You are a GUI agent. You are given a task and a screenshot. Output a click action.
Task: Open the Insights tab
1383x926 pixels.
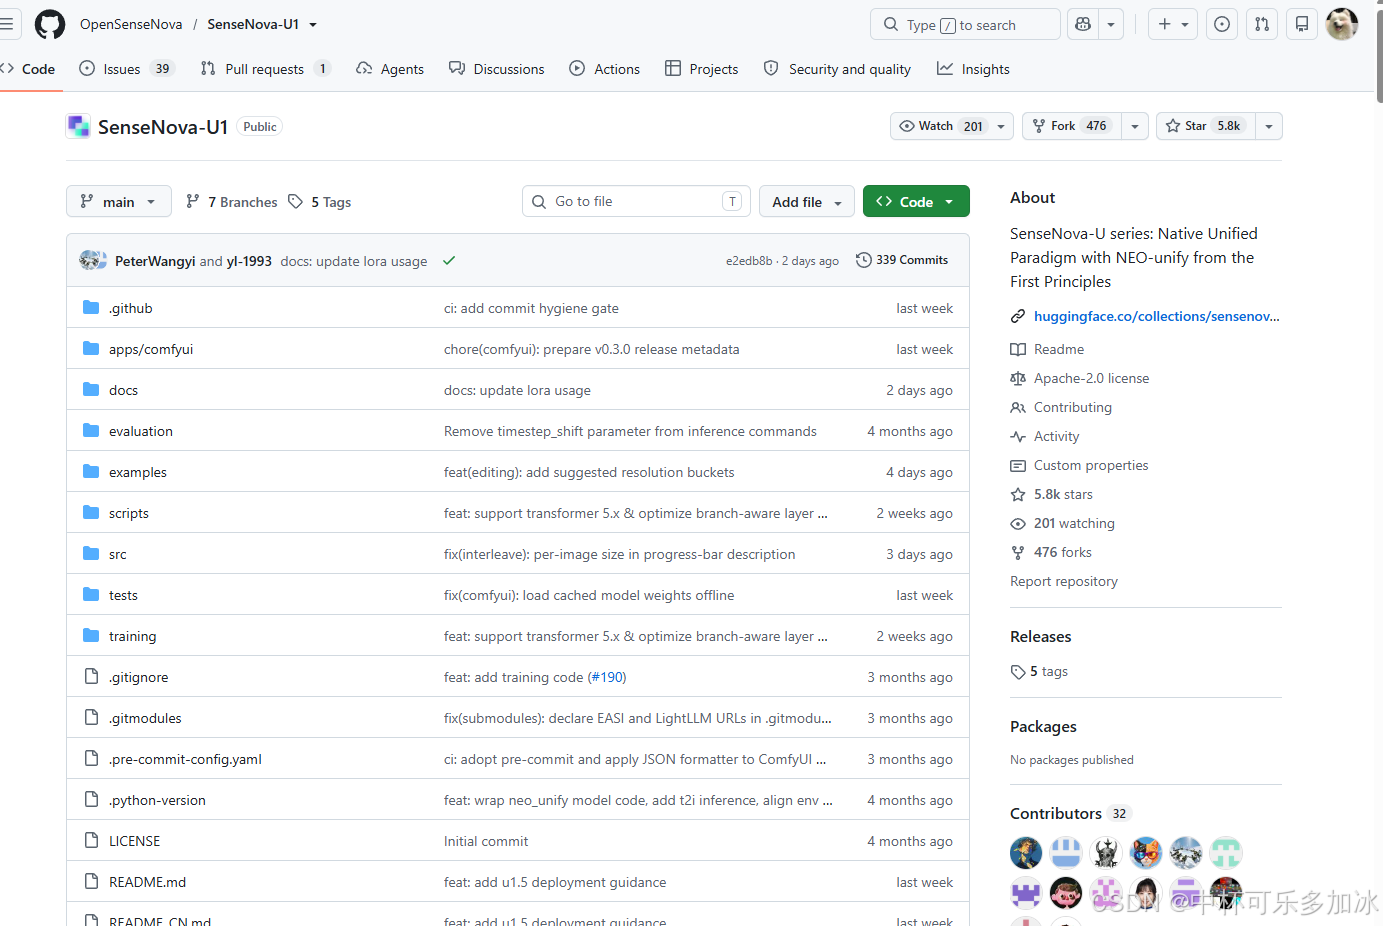click(974, 69)
